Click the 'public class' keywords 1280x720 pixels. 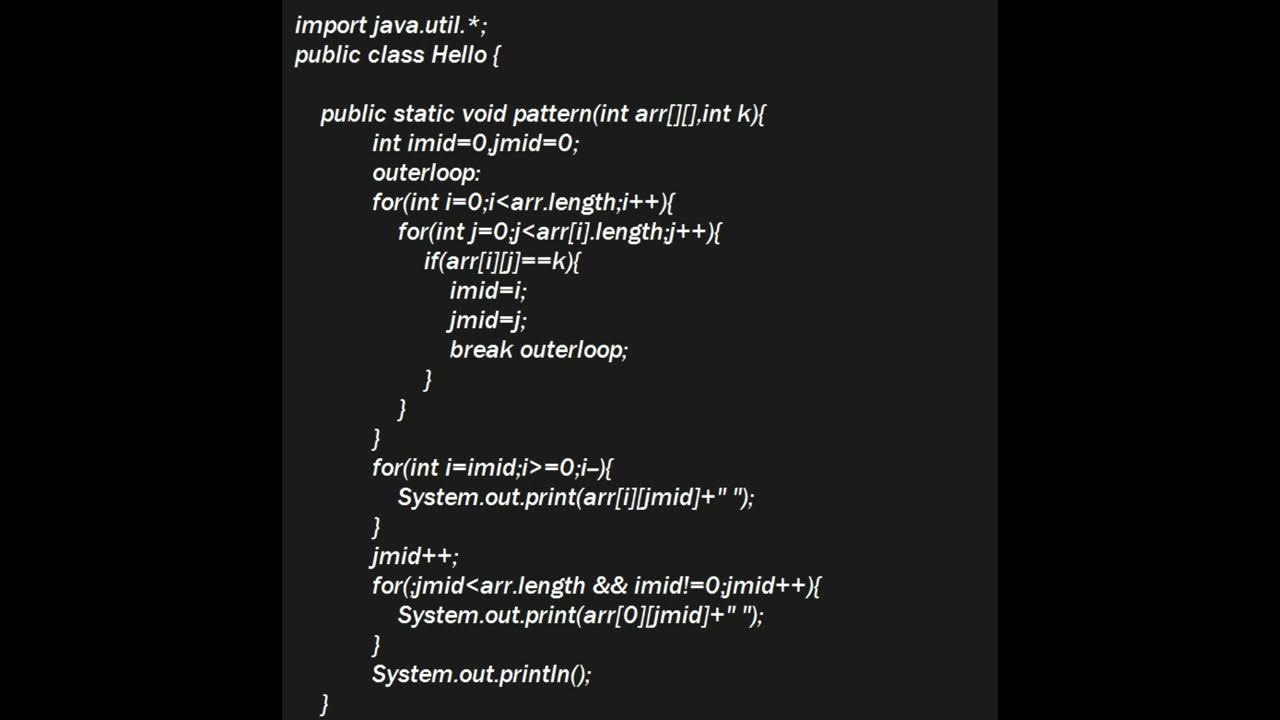(x=359, y=54)
